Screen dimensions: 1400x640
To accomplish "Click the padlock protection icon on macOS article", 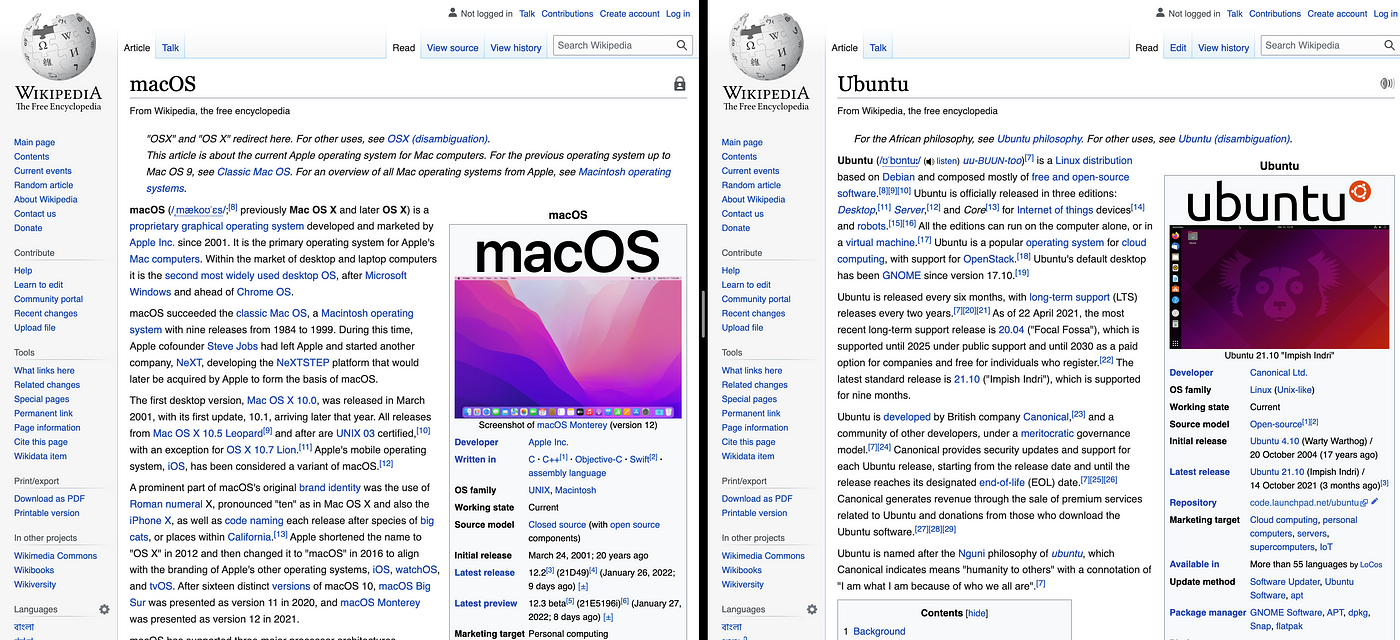I will pos(680,85).
